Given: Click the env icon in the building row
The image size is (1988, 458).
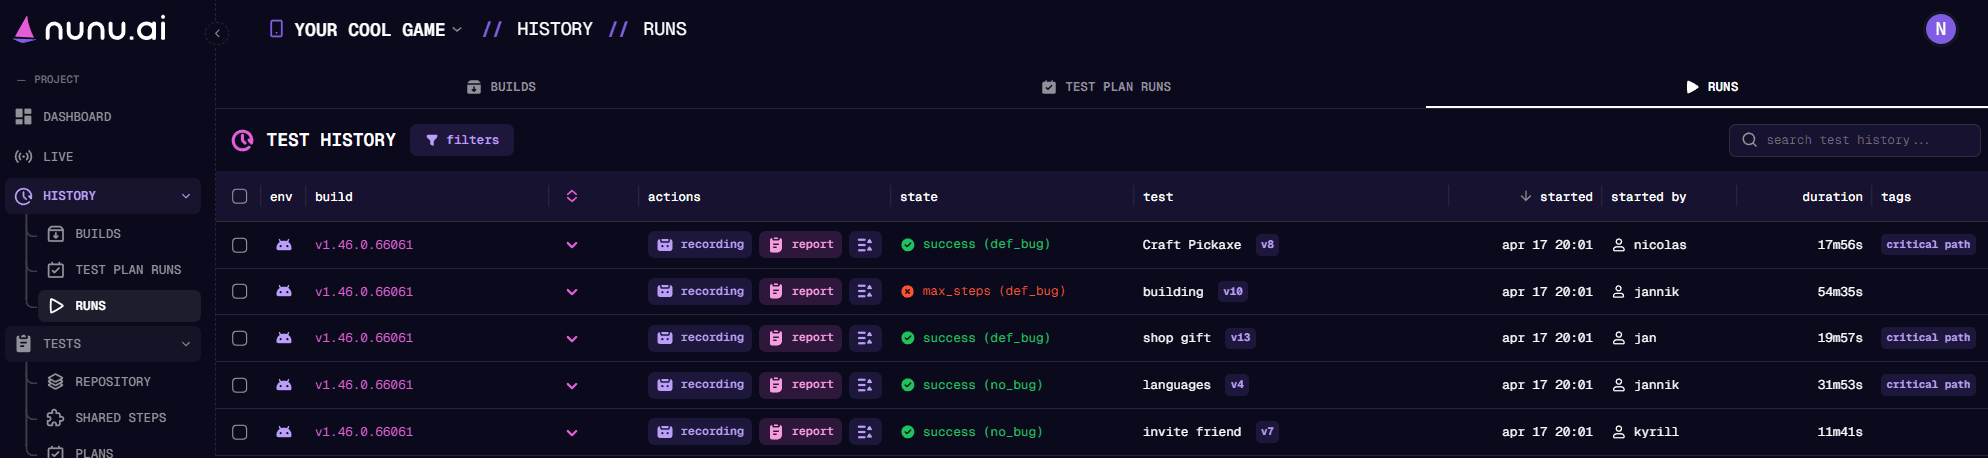Looking at the screenshot, I should point(284,292).
